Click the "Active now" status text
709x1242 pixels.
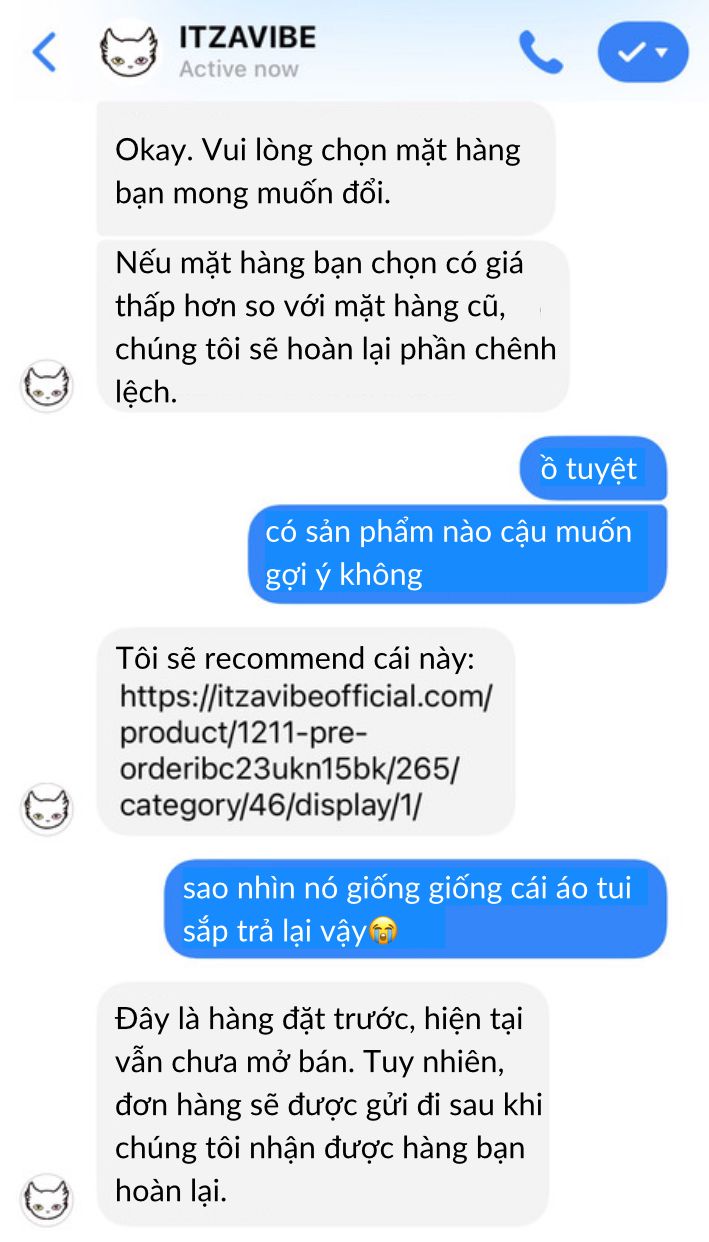(238, 69)
